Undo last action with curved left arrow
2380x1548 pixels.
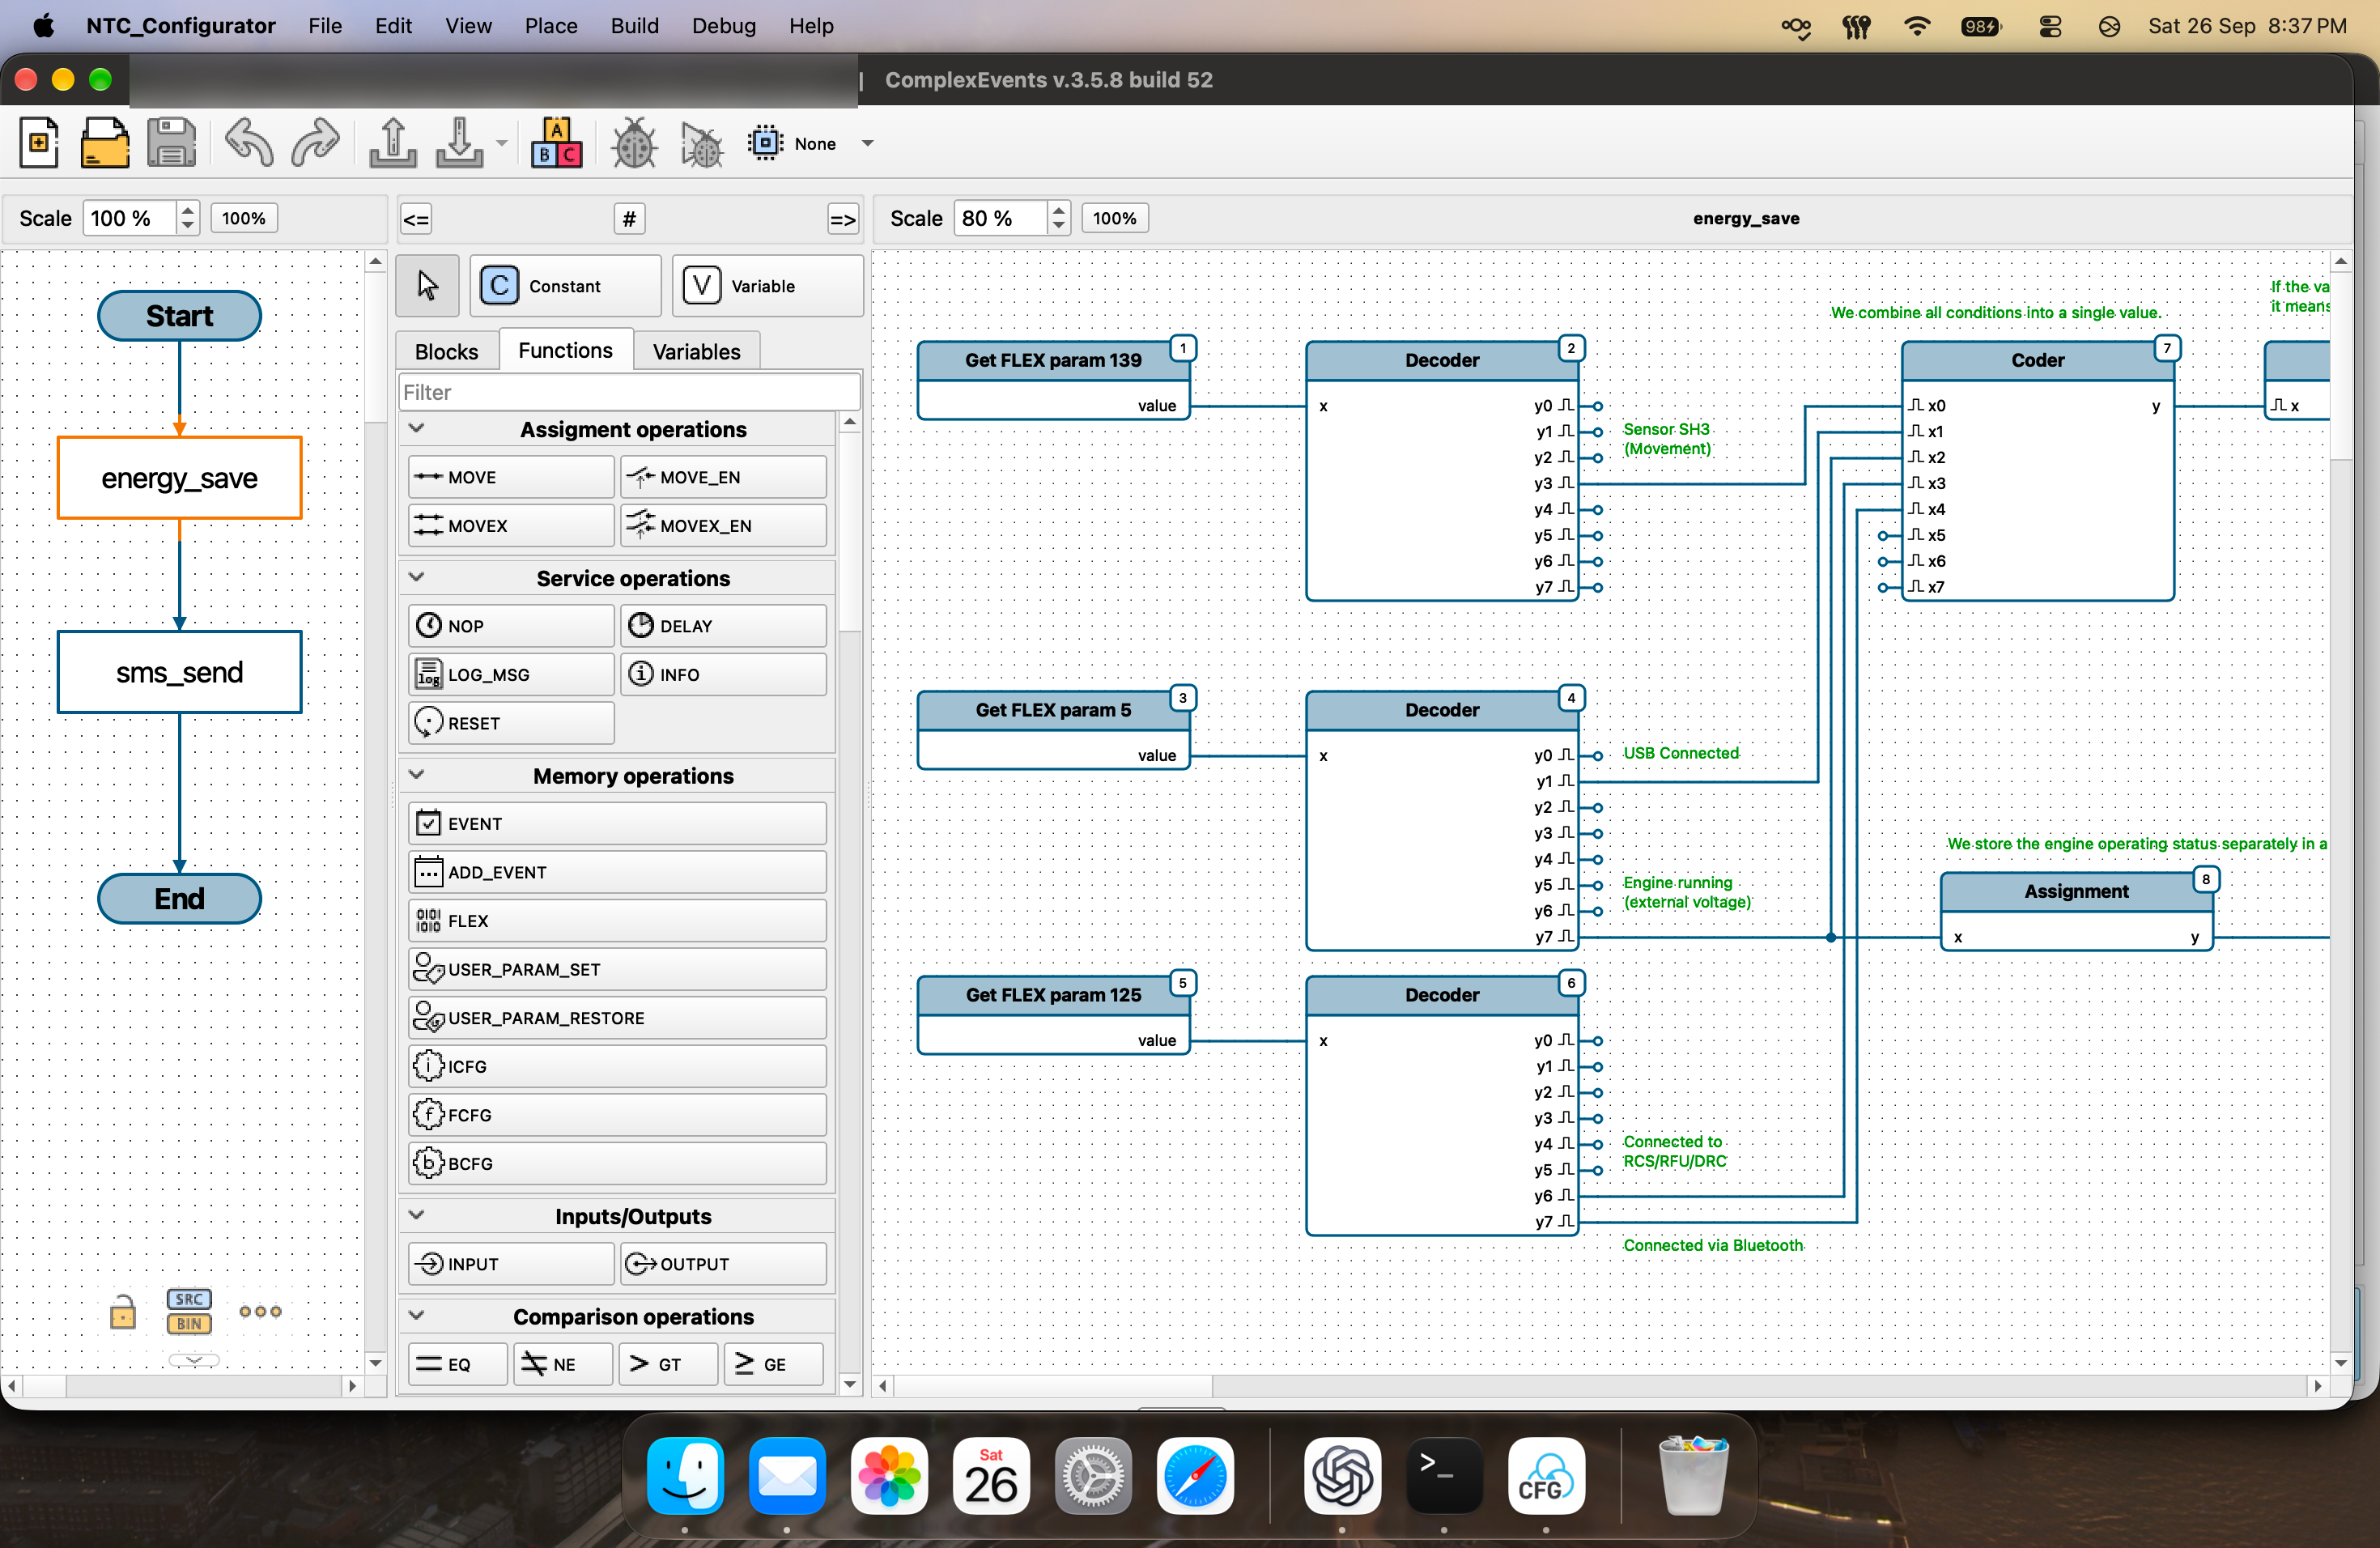pos(248,142)
